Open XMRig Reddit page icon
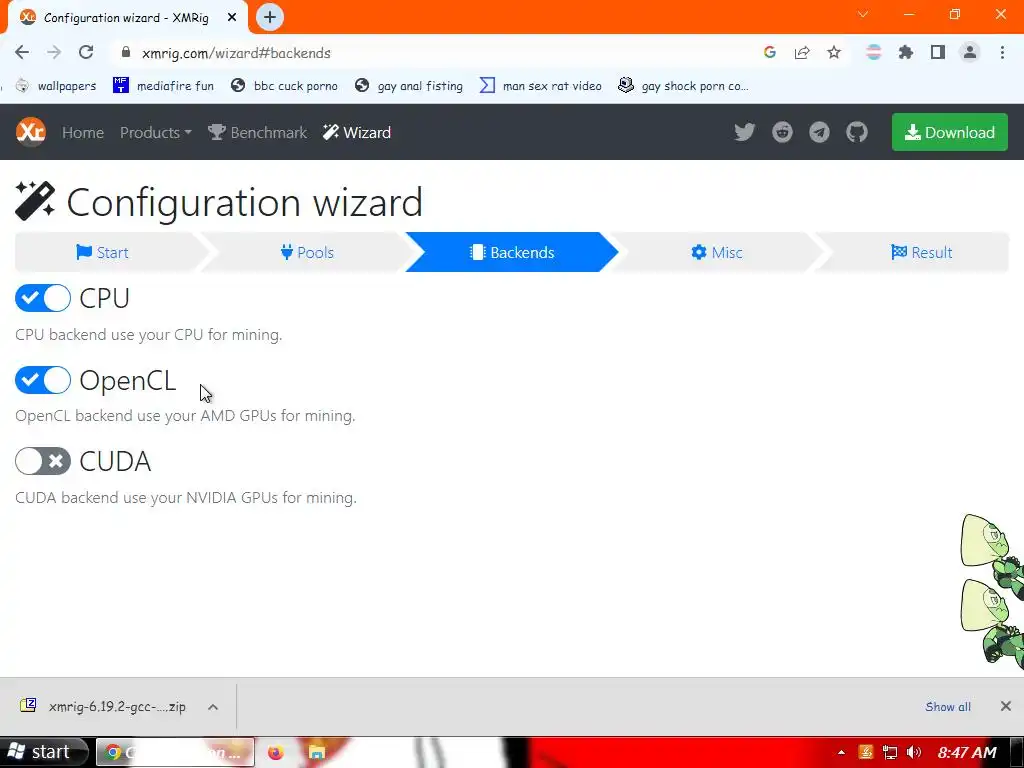Image resolution: width=1024 pixels, height=768 pixels. point(782,133)
